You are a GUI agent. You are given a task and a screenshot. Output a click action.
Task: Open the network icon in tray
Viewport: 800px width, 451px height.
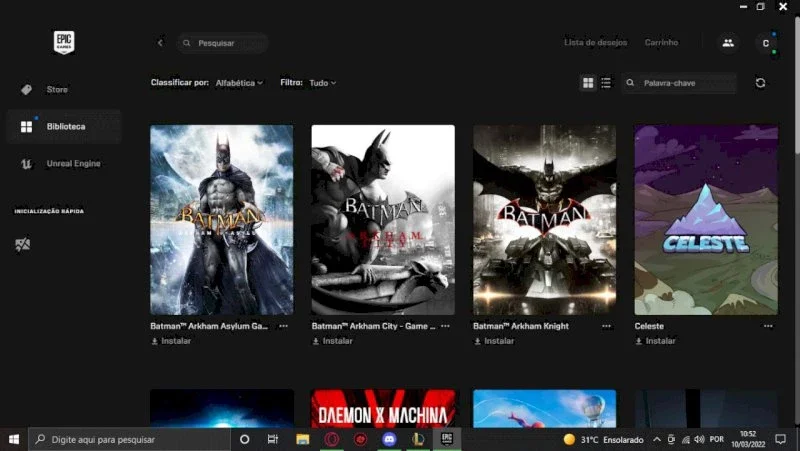(686, 439)
